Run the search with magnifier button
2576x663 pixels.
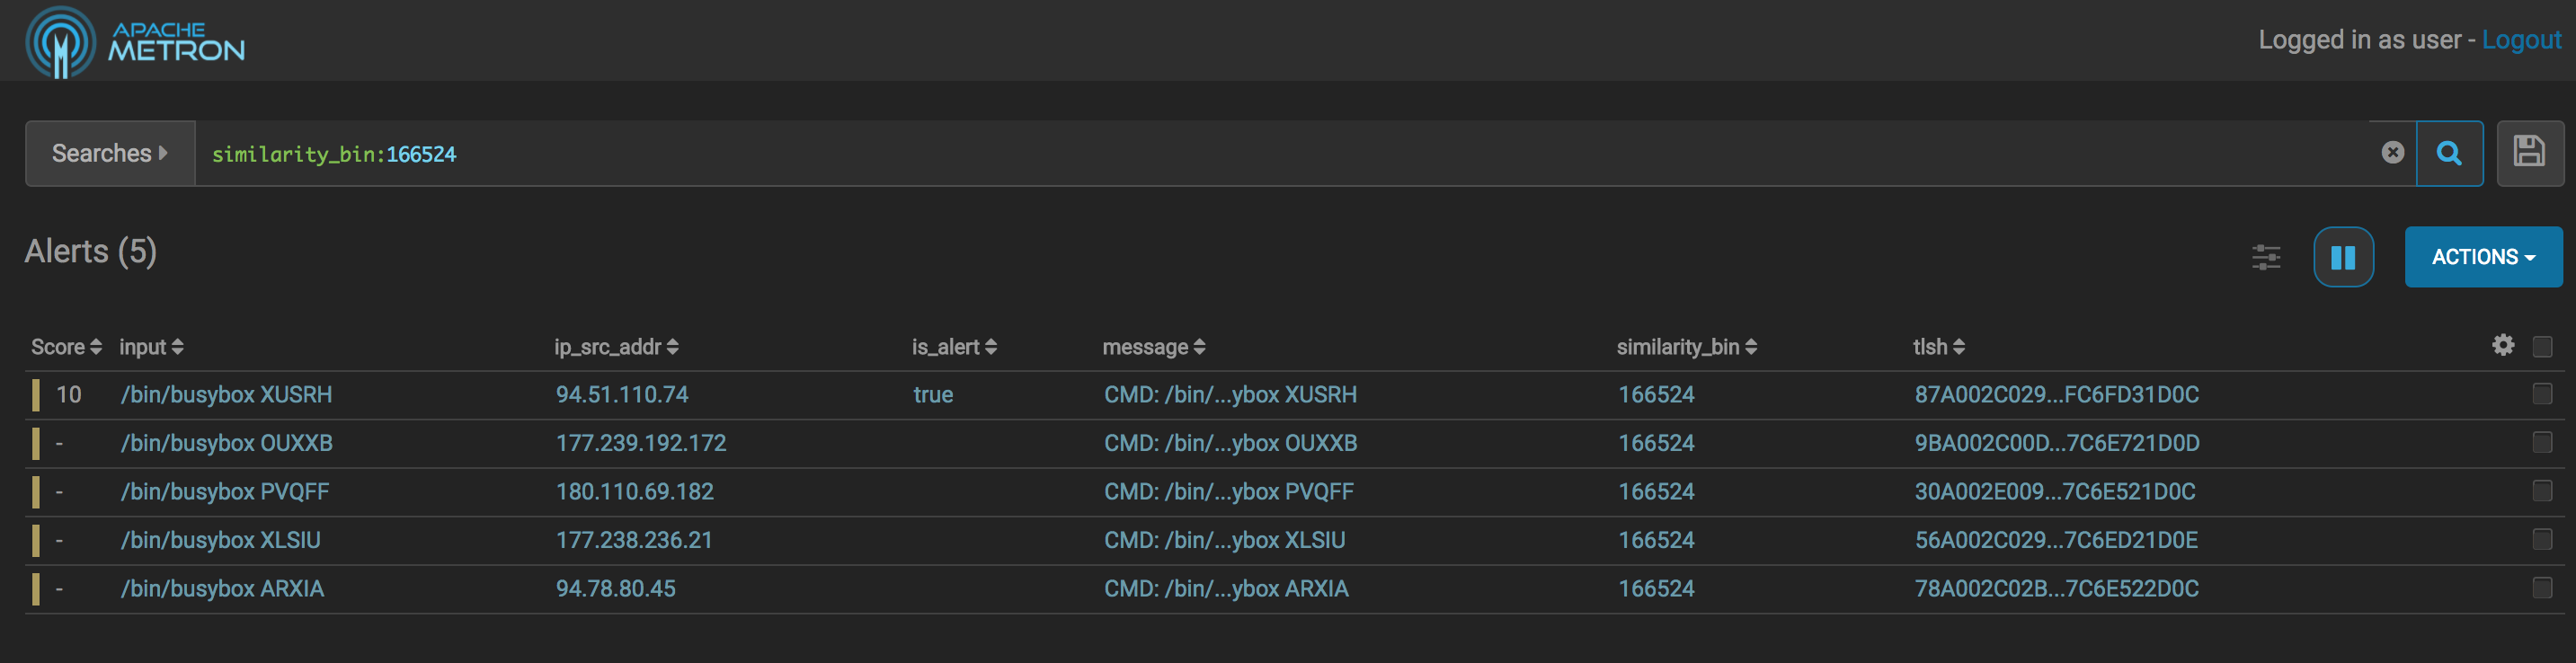[2449, 153]
